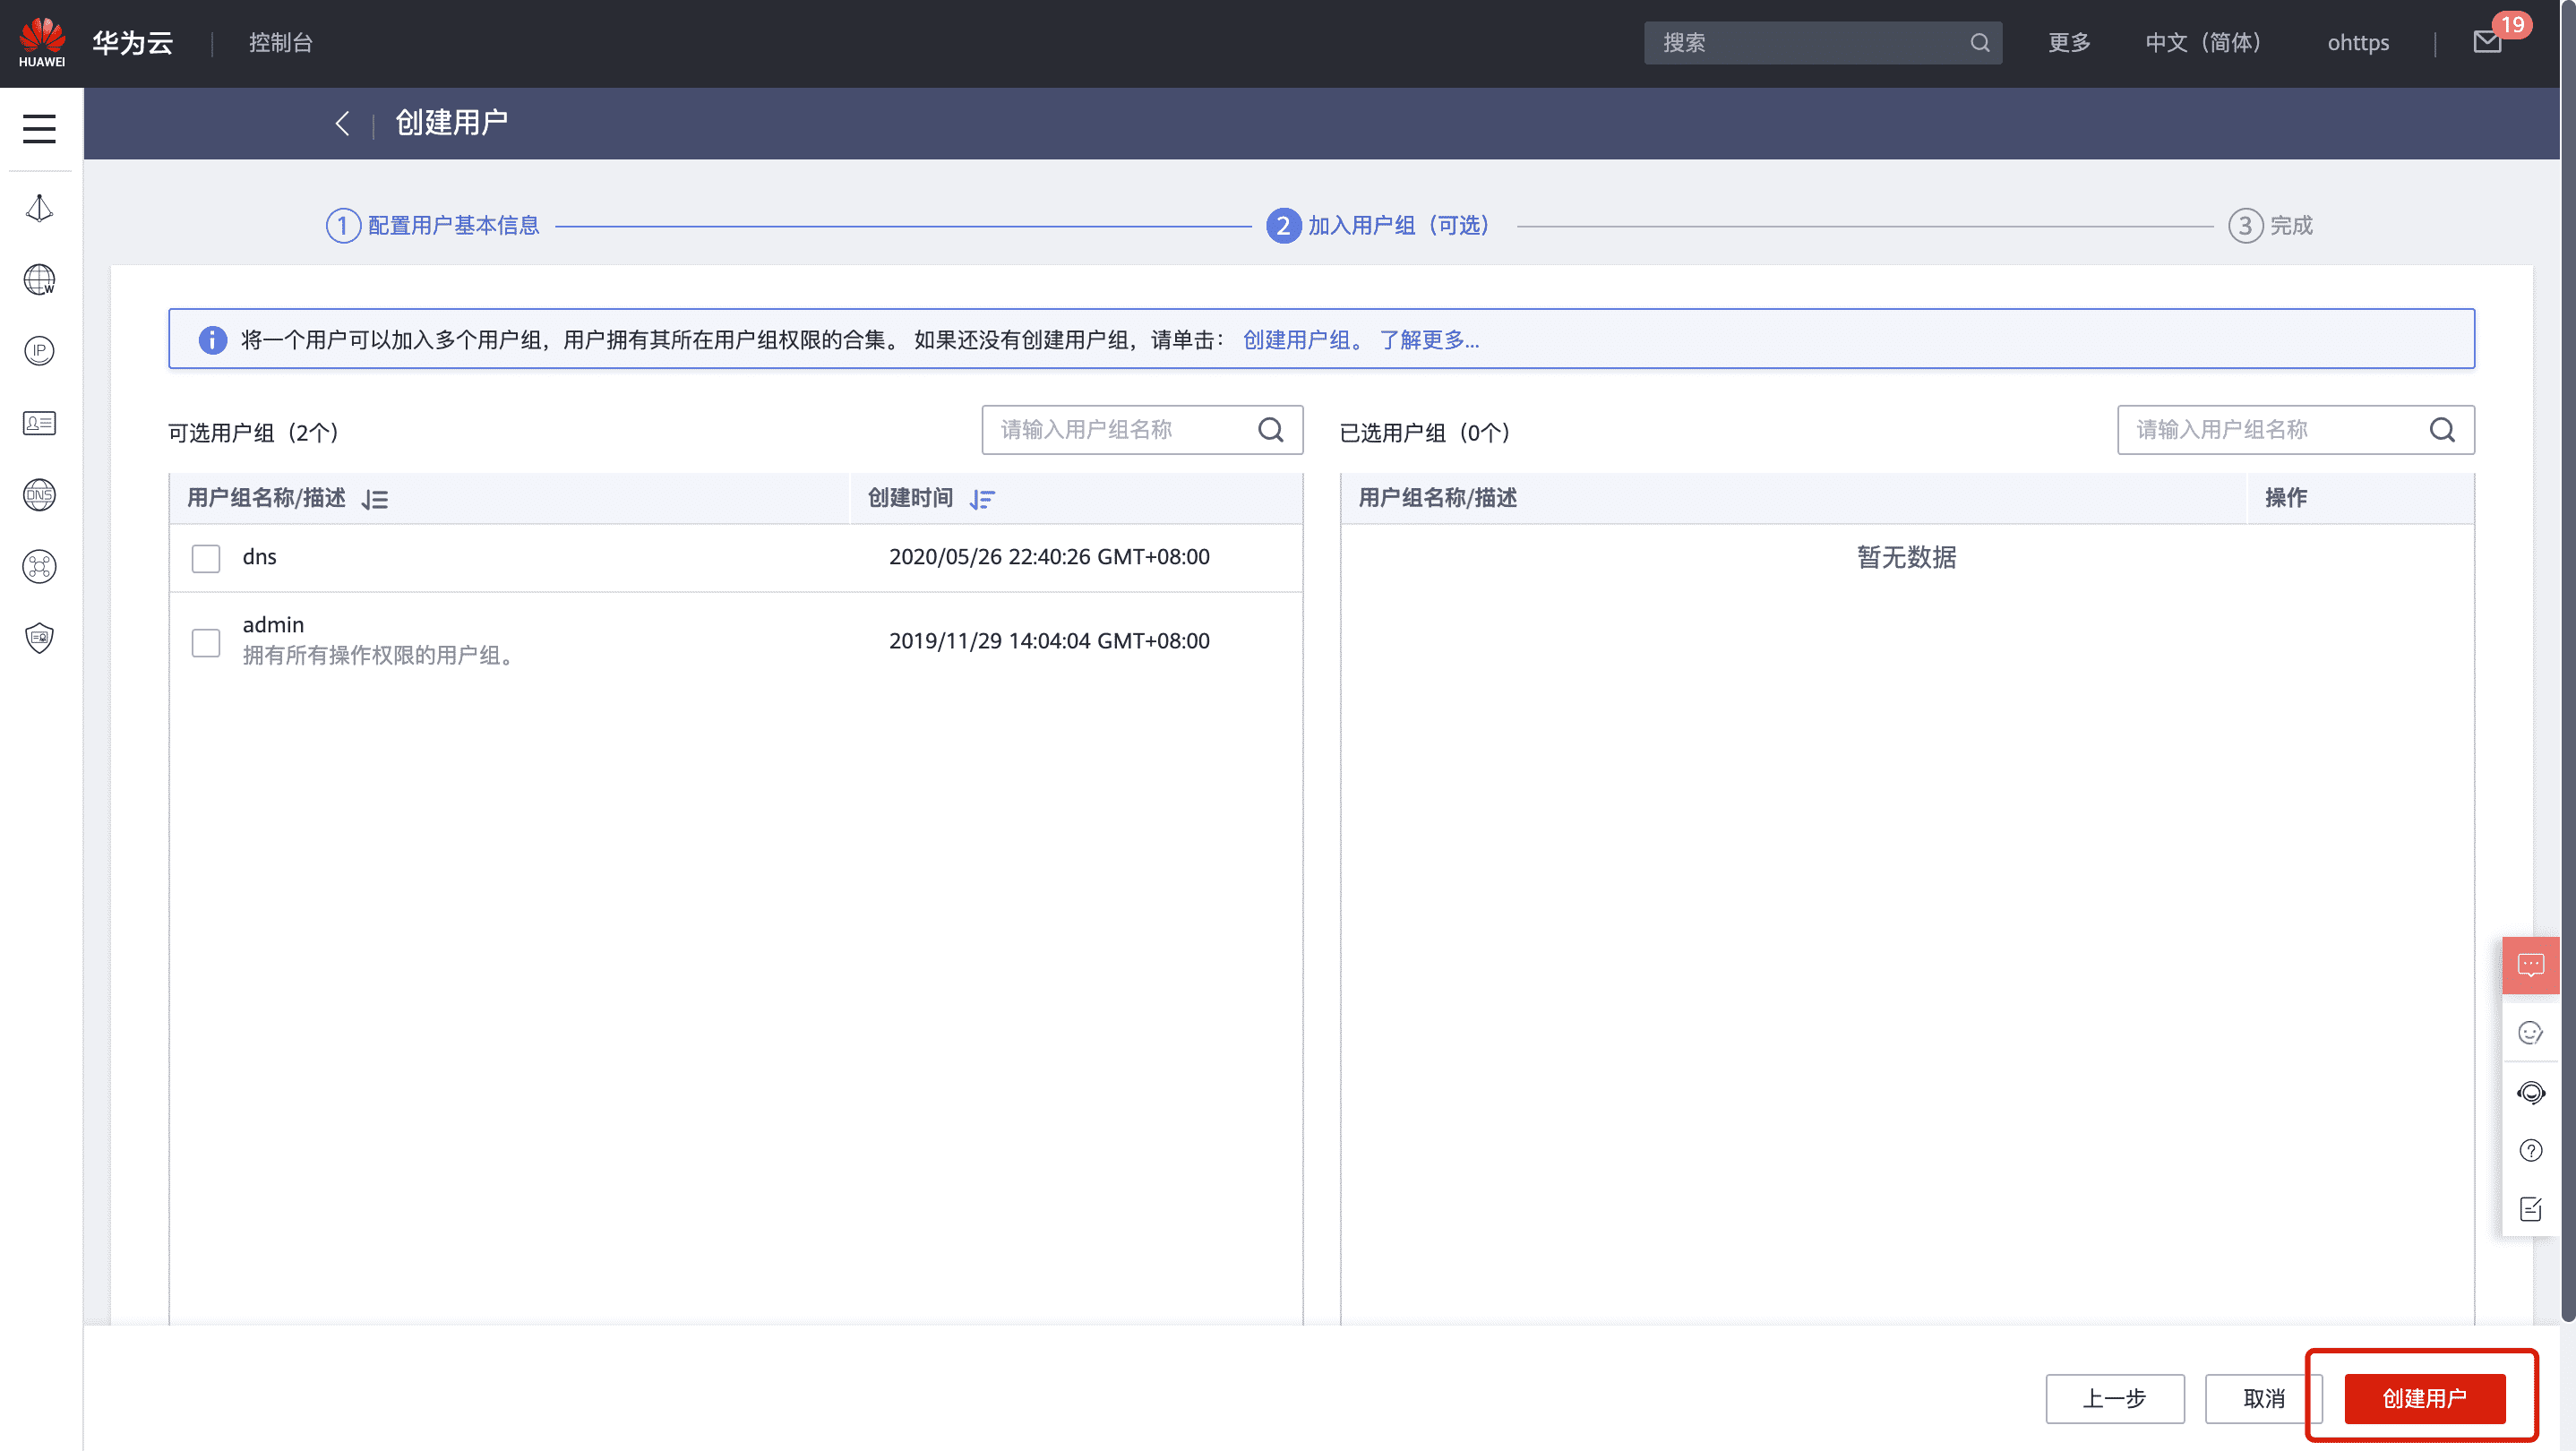
Task: Select step 2 加入用户组 (可选)
Action: click(x=1379, y=226)
